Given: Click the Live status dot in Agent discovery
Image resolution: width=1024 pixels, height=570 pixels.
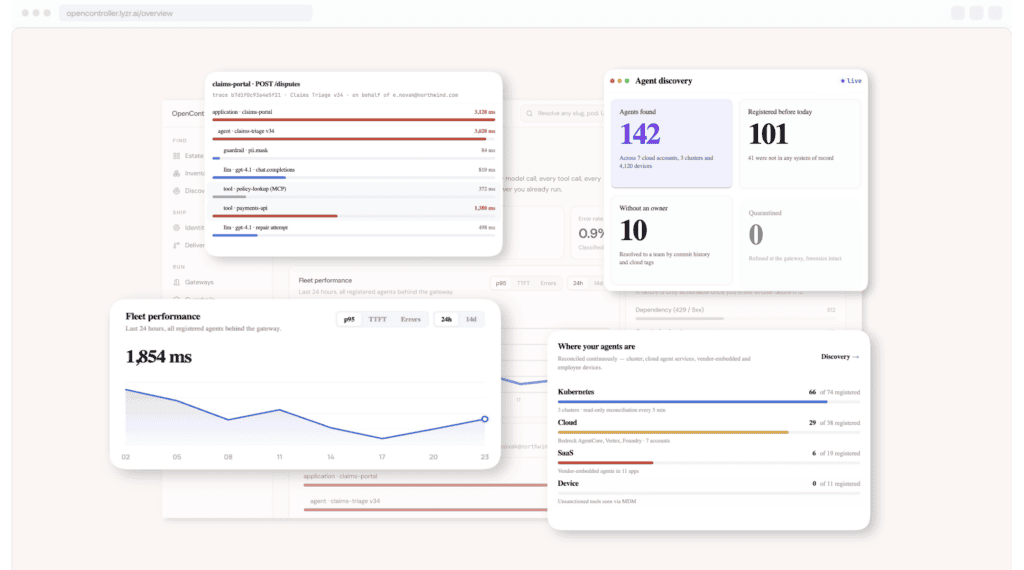Looking at the screenshot, I should tap(842, 81).
